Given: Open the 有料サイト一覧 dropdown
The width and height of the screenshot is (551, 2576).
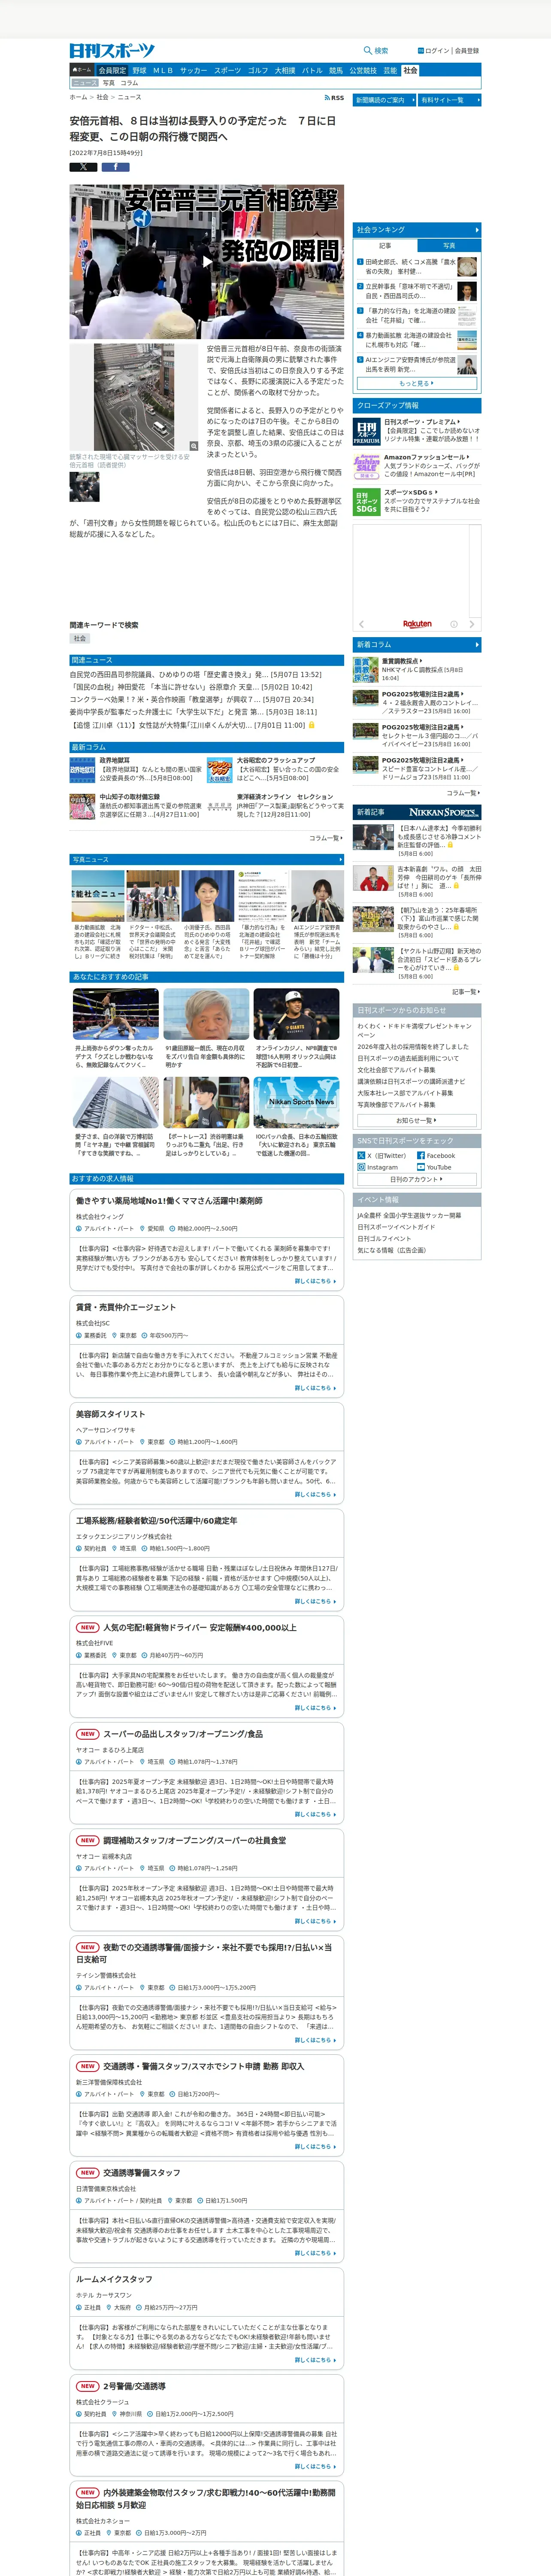Looking at the screenshot, I should [449, 100].
